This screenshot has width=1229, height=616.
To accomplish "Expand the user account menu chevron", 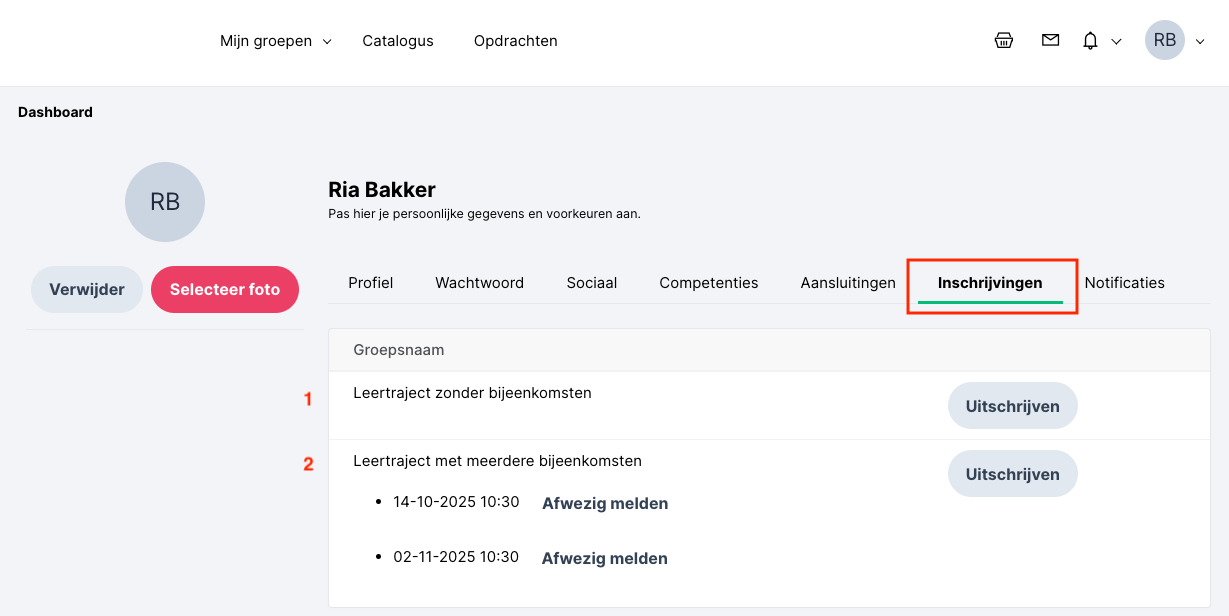I will click(1200, 42).
